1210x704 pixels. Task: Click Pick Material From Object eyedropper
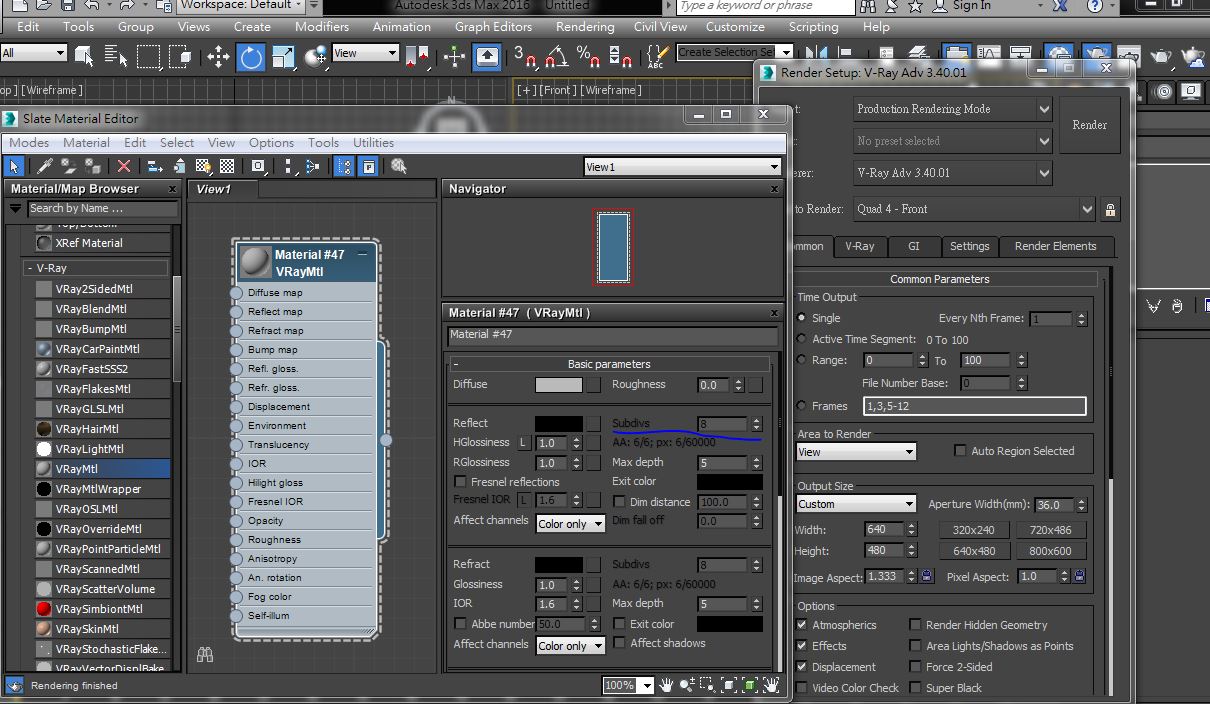[x=44, y=166]
